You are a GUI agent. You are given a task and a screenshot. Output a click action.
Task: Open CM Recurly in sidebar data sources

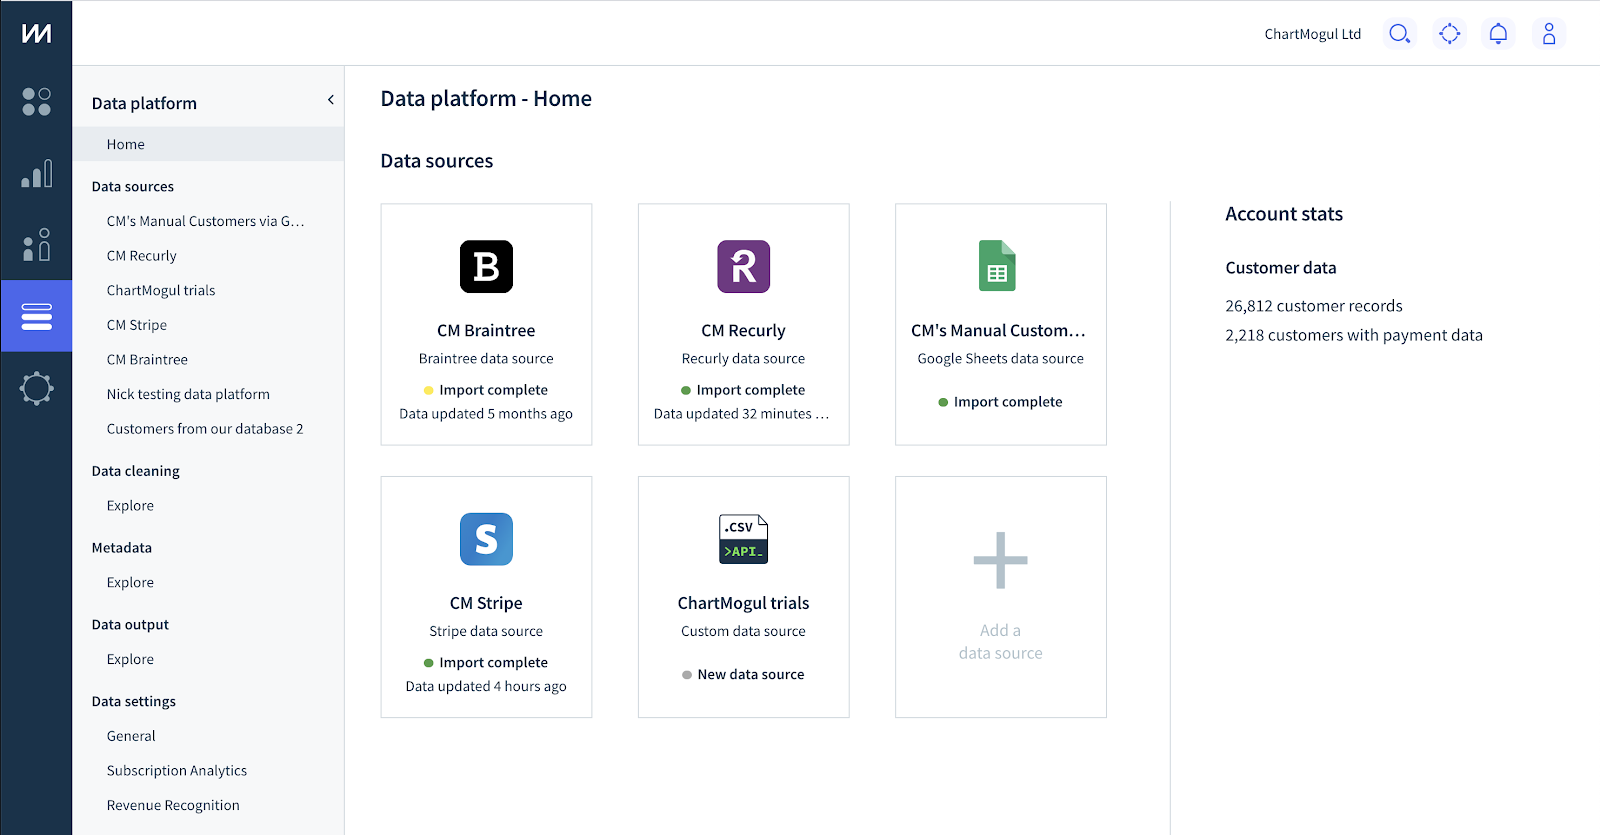pyautogui.click(x=142, y=256)
